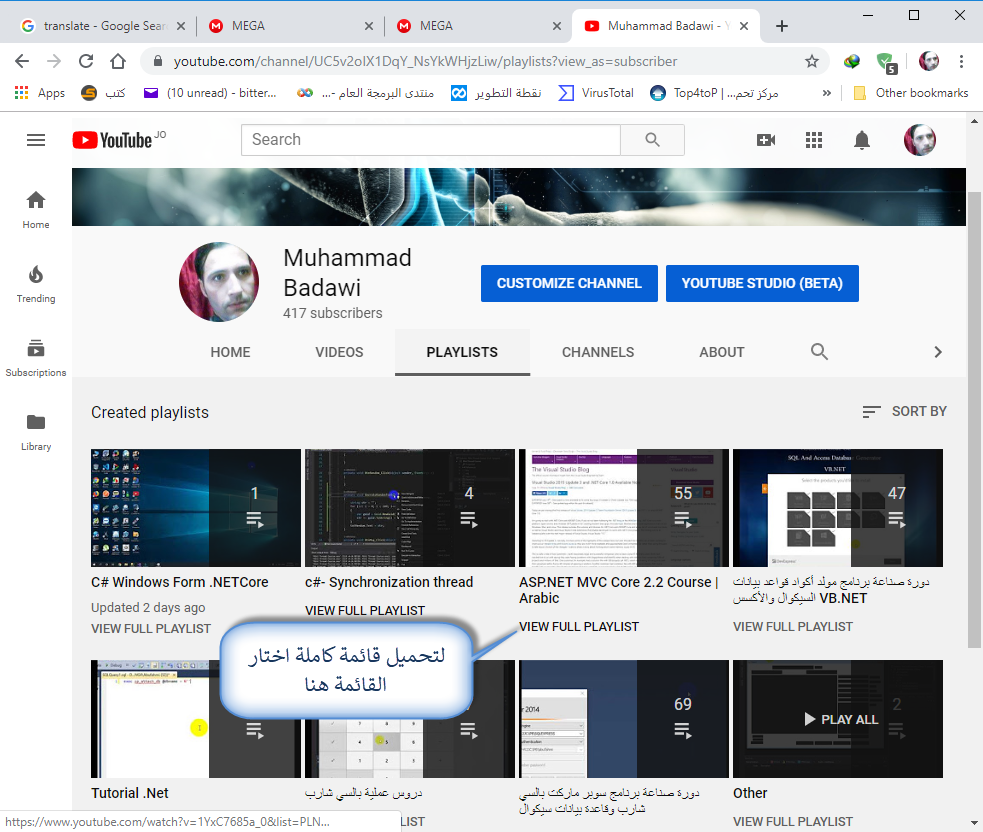Open the VirusTotal bookmark
Screen dimensions: 983x832
tap(596, 93)
